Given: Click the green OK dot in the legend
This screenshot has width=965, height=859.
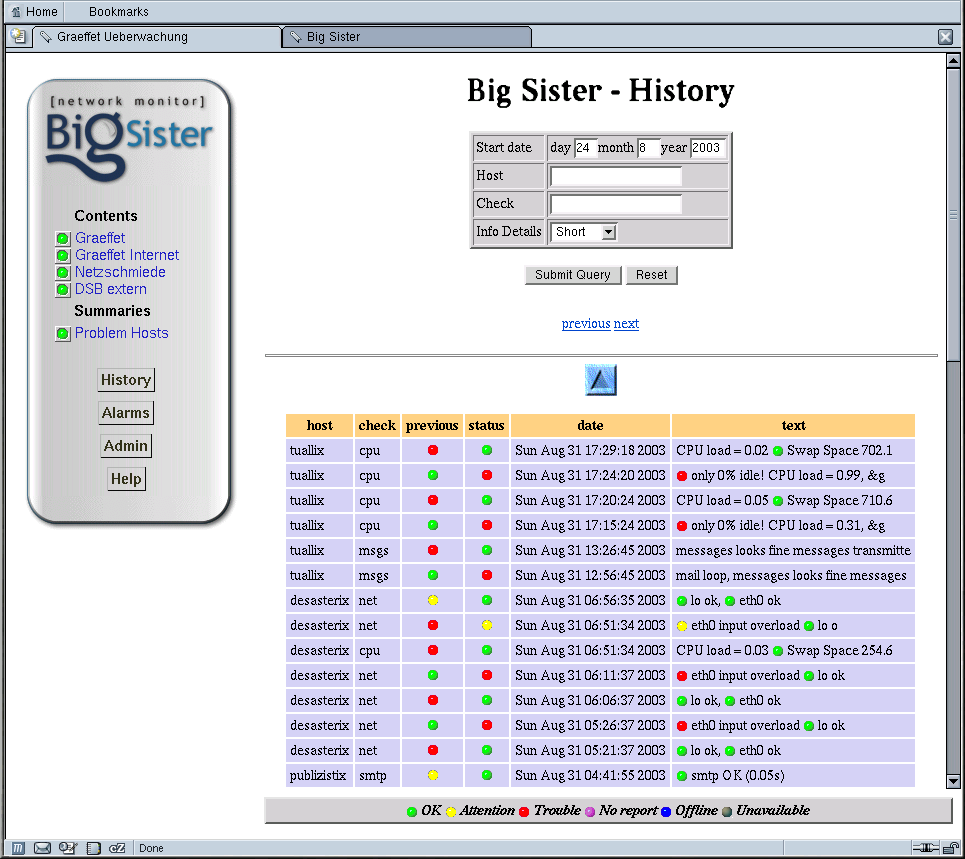Looking at the screenshot, I should pyautogui.click(x=412, y=812).
